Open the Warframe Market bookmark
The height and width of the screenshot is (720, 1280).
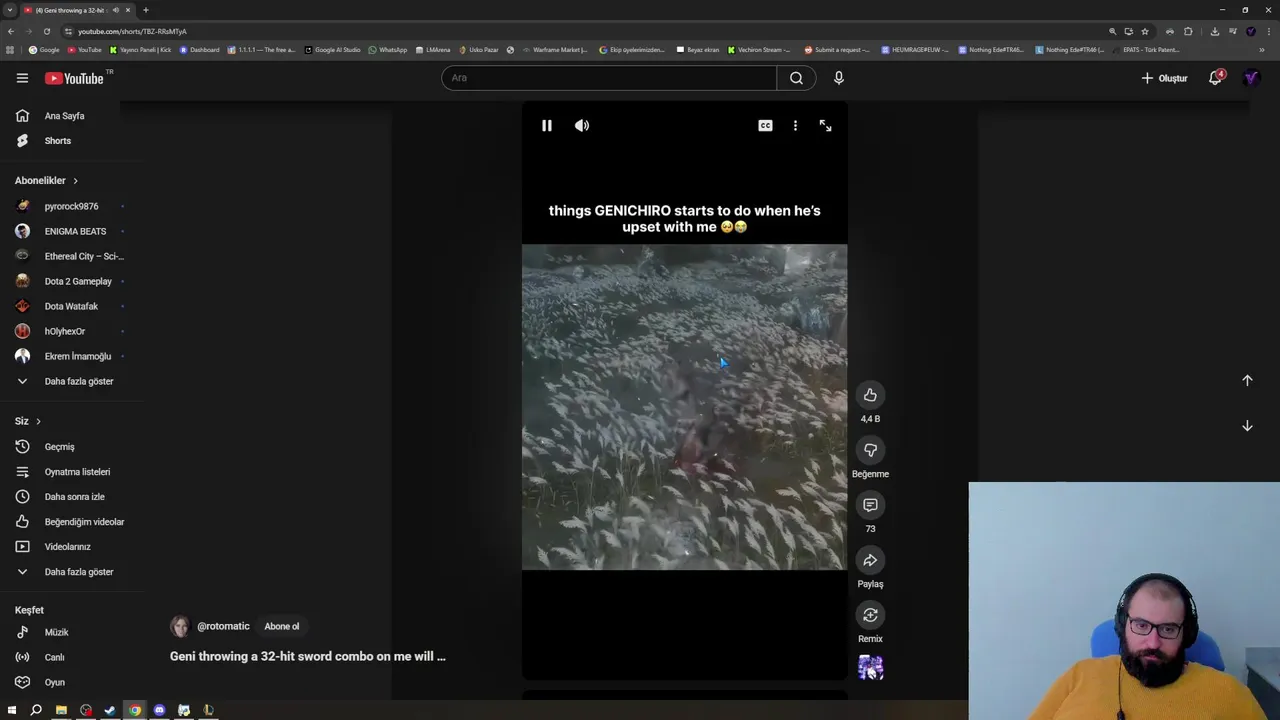click(555, 49)
